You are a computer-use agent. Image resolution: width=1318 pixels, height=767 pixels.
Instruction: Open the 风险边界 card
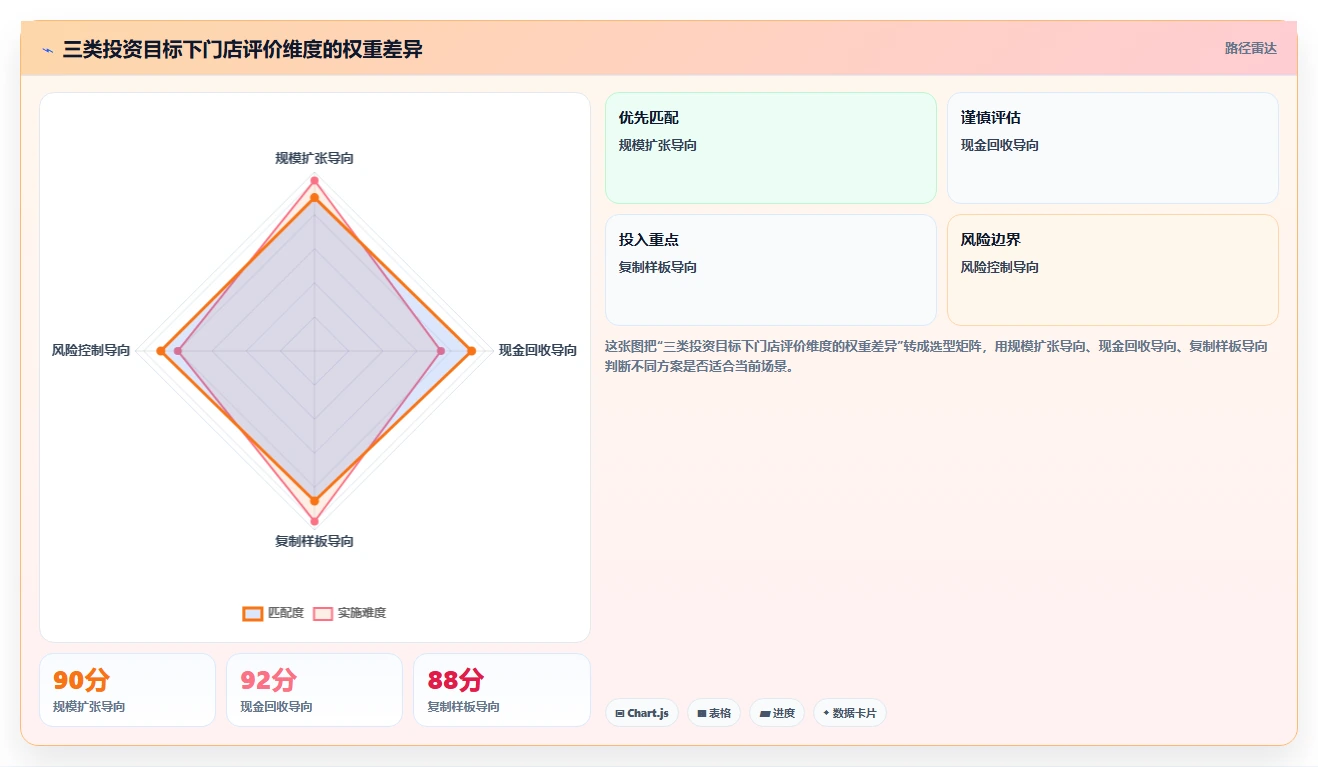click(1113, 270)
